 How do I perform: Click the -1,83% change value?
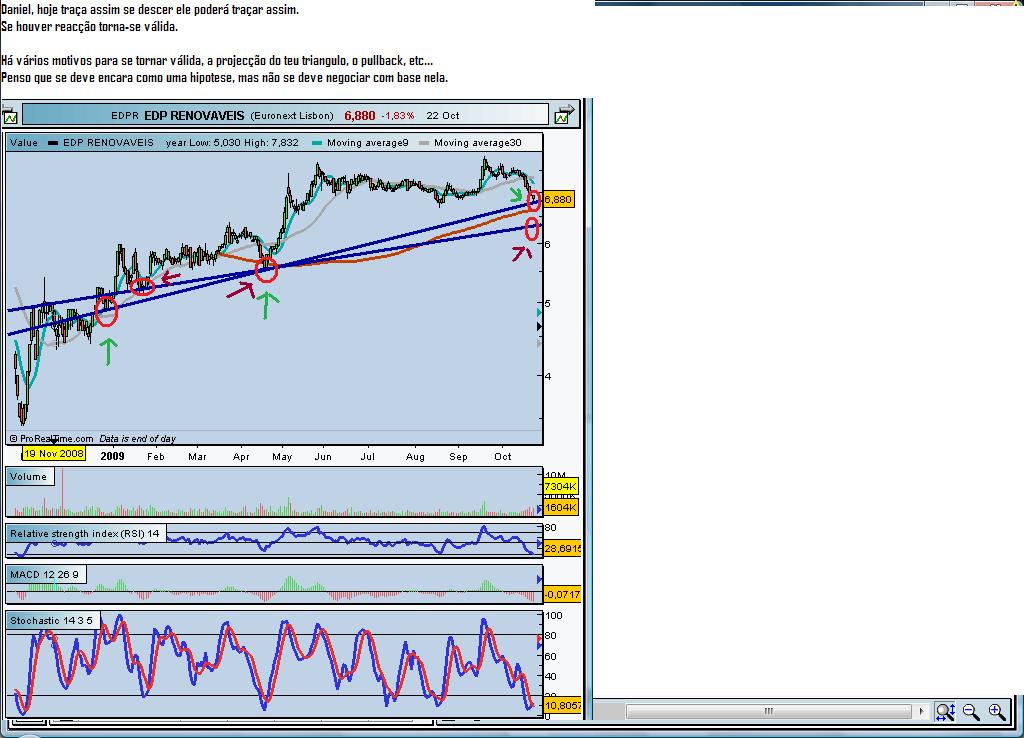point(398,116)
